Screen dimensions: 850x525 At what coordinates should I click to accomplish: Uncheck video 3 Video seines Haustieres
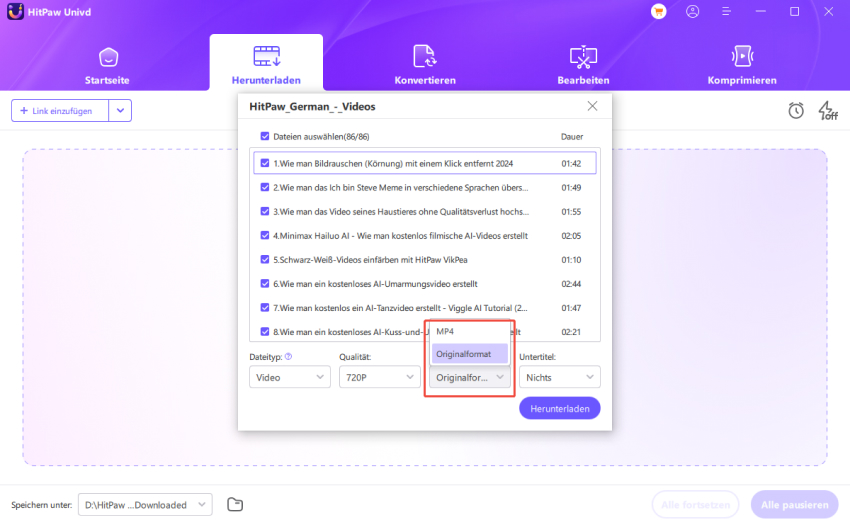click(265, 211)
